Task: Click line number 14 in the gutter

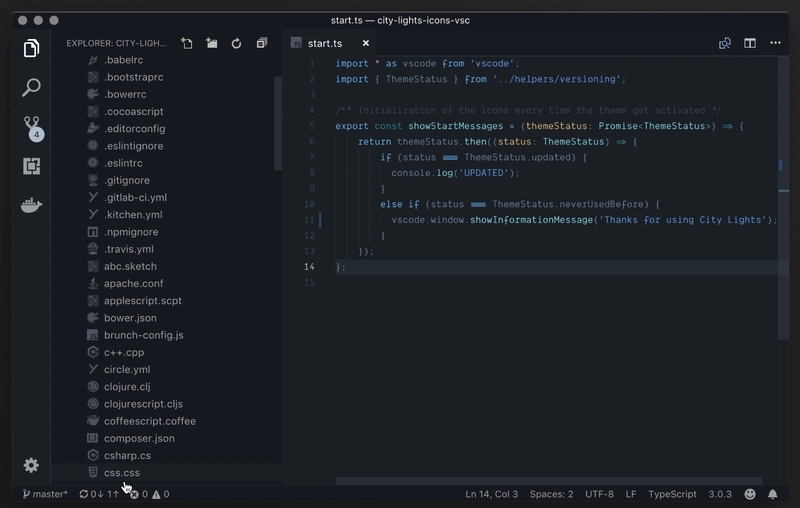Action: [309, 267]
